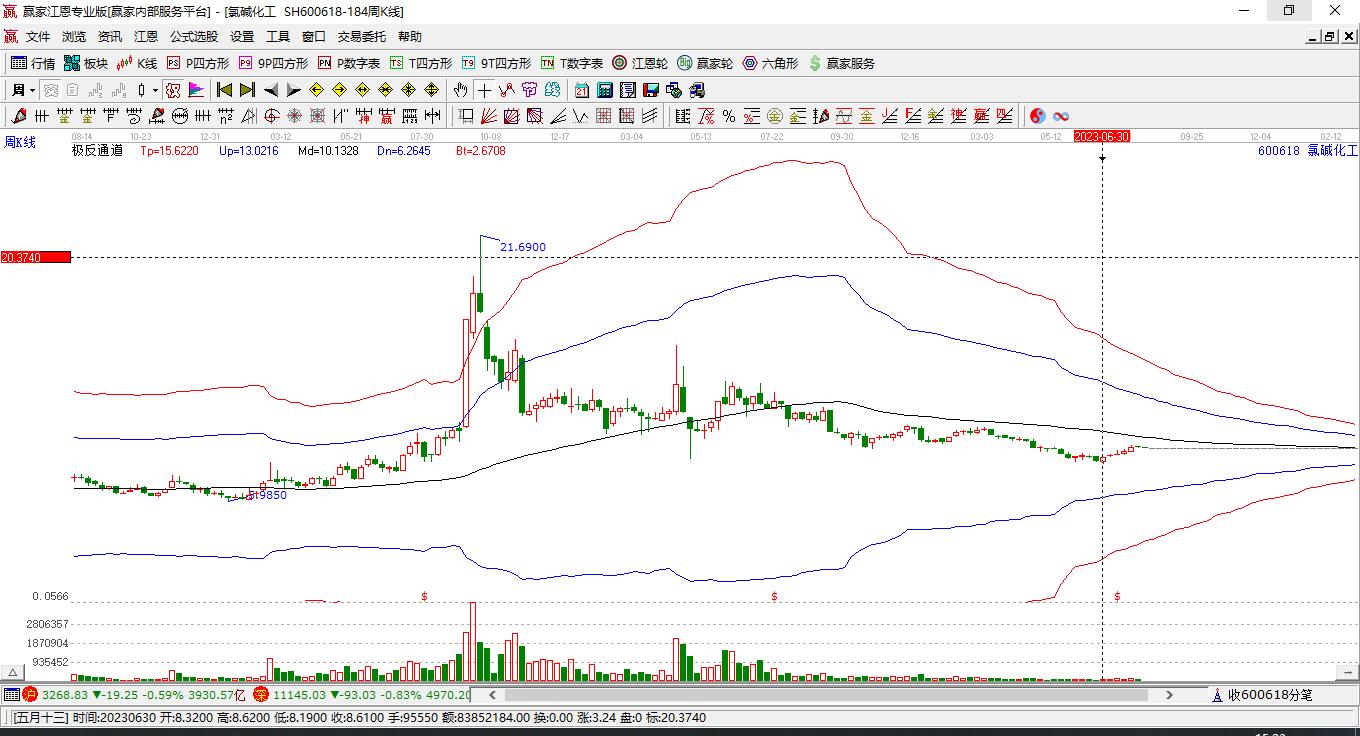
Task: Open the 工具 menu
Action: [278, 37]
